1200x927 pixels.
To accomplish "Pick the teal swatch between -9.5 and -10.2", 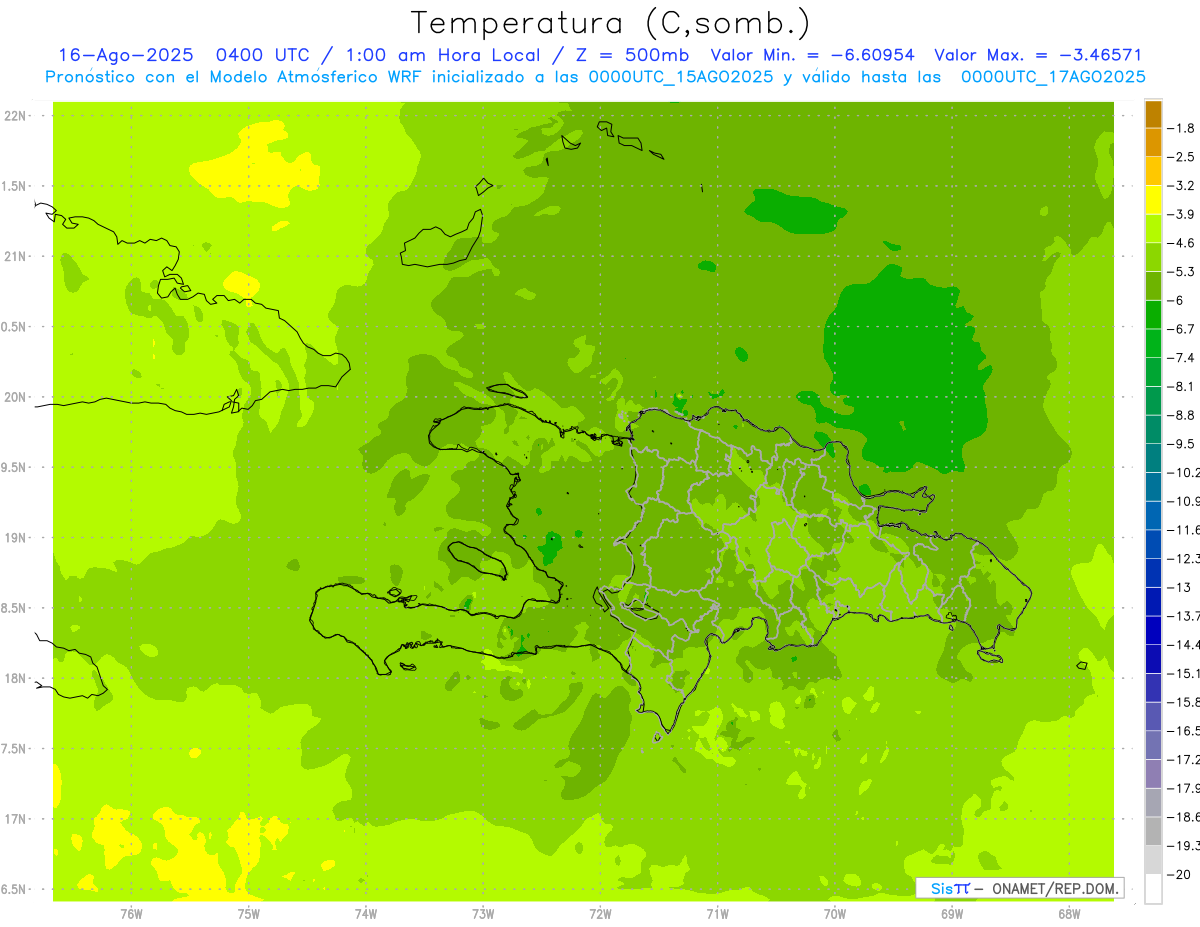I will click(1153, 458).
